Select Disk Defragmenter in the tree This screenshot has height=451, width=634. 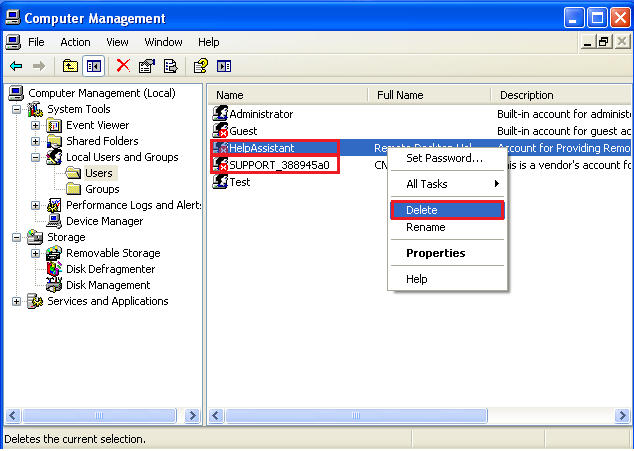(x=110, y=269)
